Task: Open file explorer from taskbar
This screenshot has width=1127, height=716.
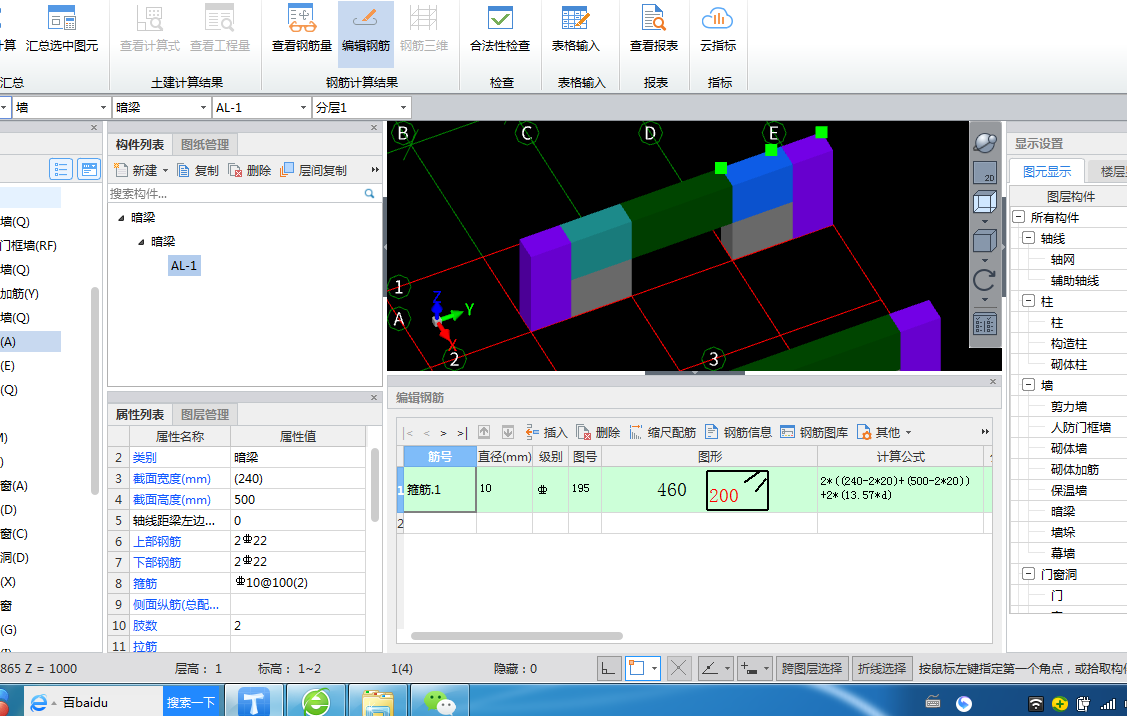Action: [x=378, y=702]
